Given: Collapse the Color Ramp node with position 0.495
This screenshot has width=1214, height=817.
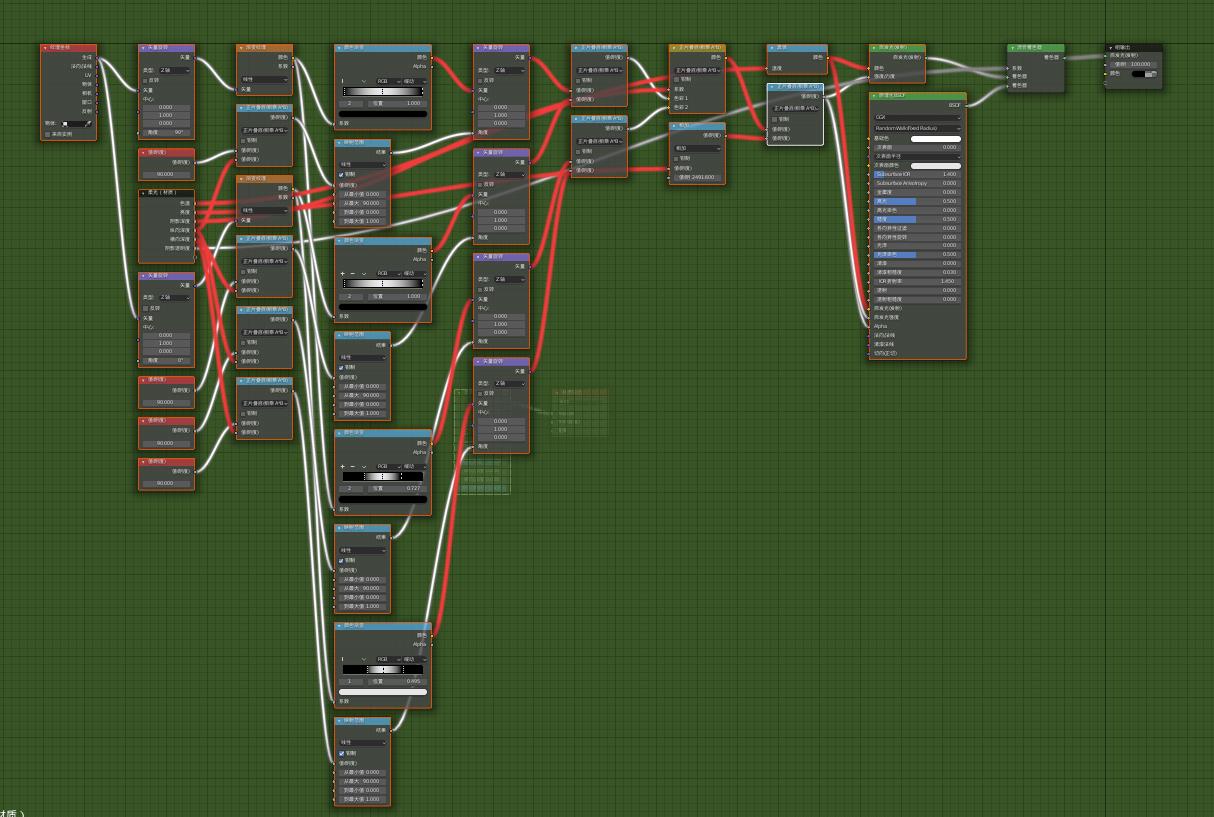Looking at the screenshot, I should (x=339, y=626).
